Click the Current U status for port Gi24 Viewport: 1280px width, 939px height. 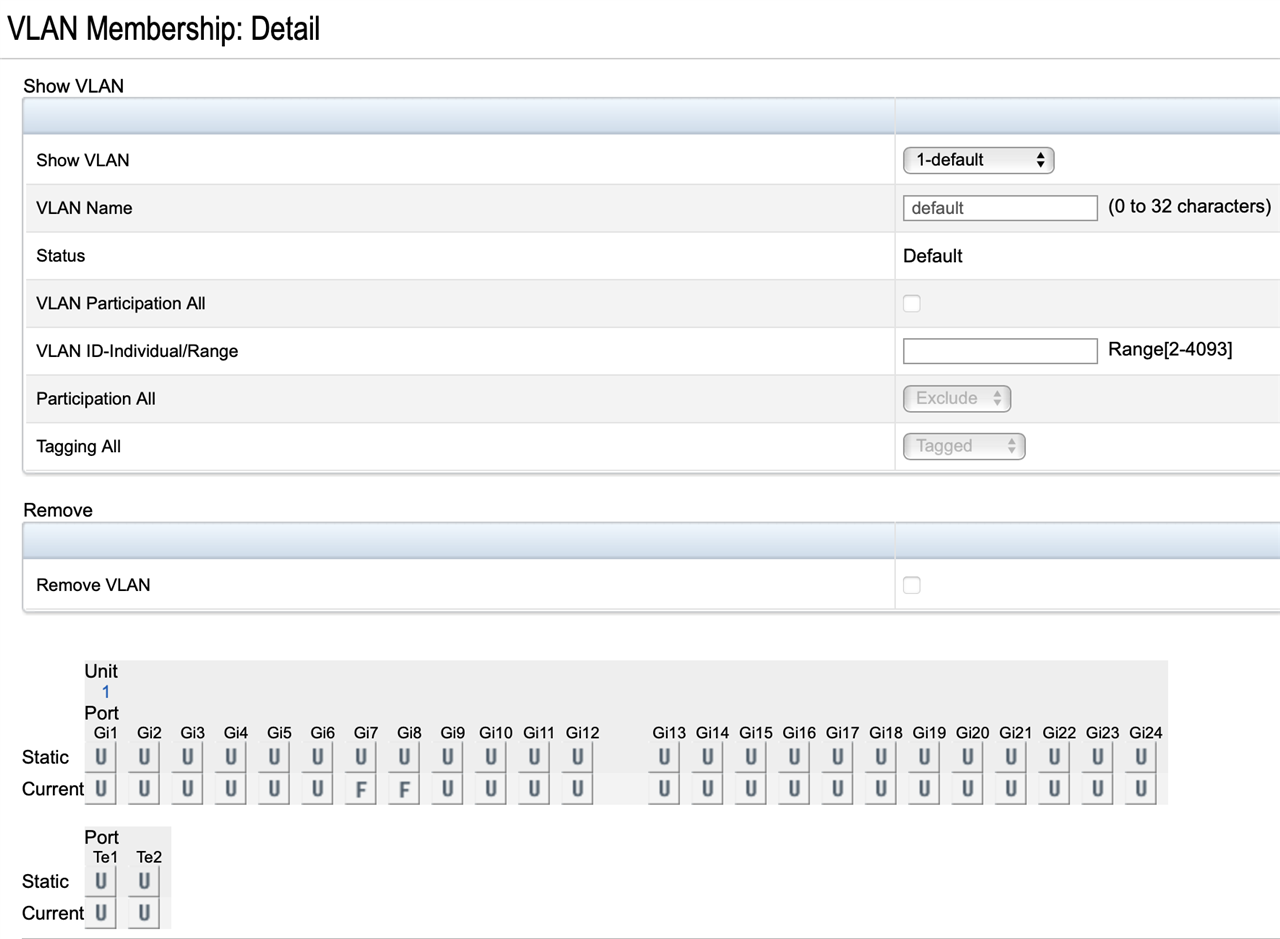coord(1141,789)
